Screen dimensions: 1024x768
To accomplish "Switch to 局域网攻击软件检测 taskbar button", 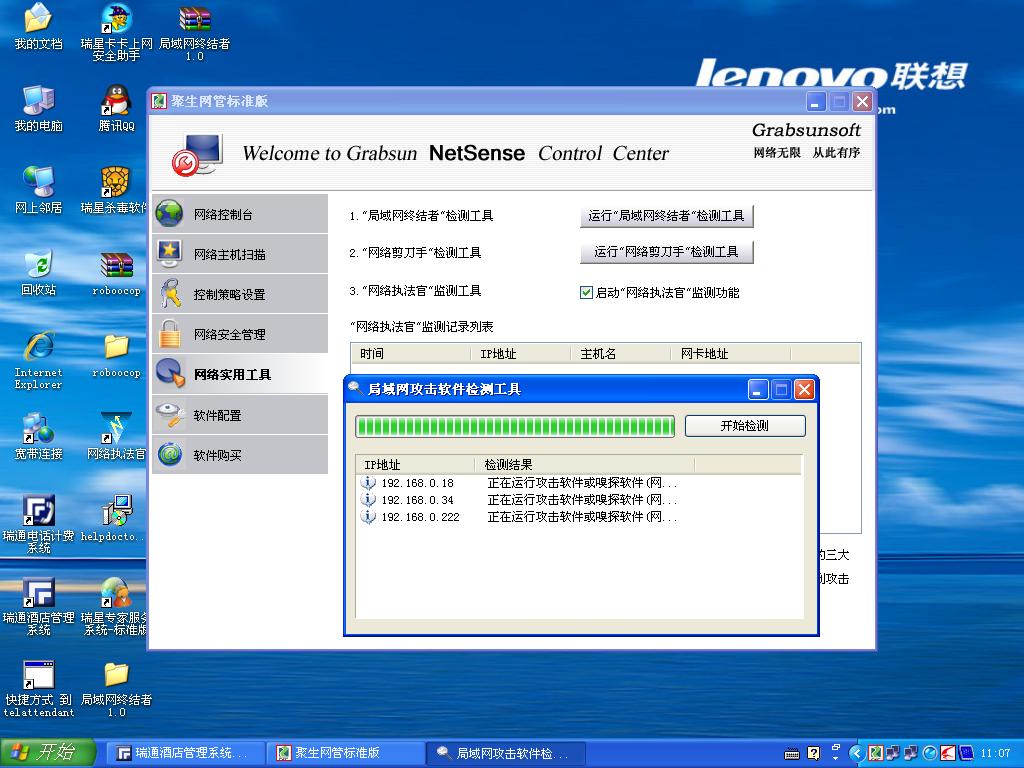I will click(506, 753).
